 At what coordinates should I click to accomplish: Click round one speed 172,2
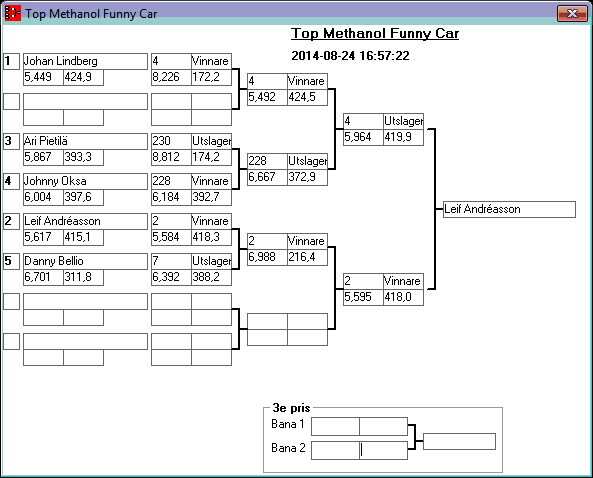(211, 77)
